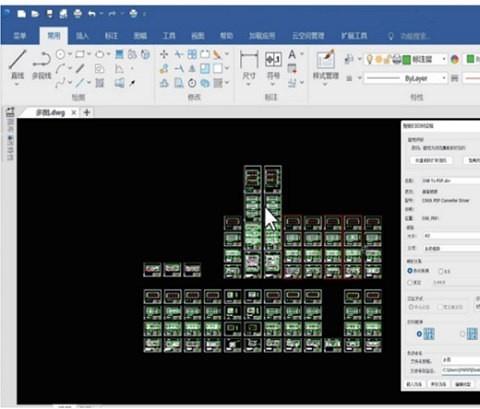Click the color wheel icon in properties group
Image resolution: width=480 pixels, height=409 pixels.
455,59
